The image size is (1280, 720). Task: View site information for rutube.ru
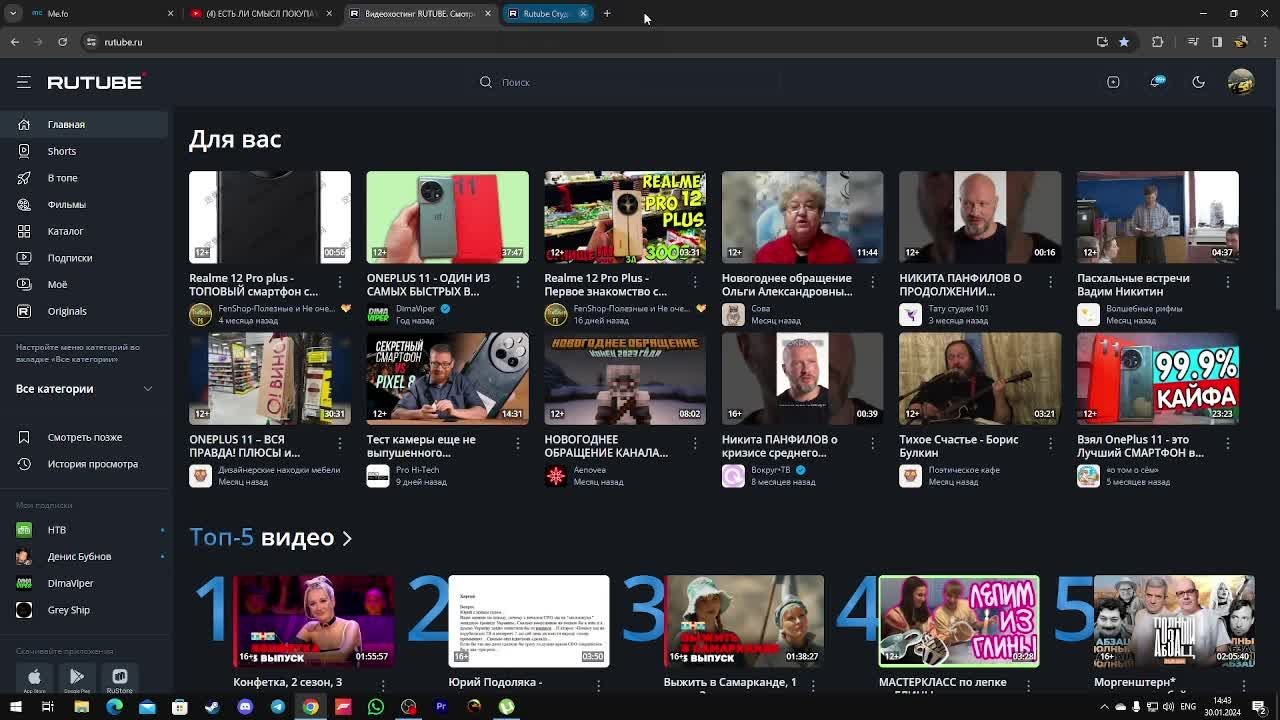(x=91, y=42)
